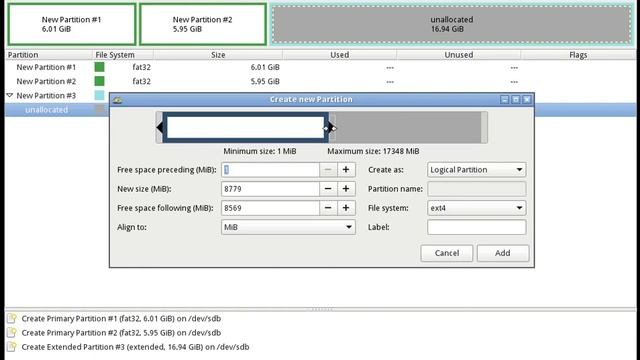
Task: Decrease New size with minus button
Action: (328, 189)
